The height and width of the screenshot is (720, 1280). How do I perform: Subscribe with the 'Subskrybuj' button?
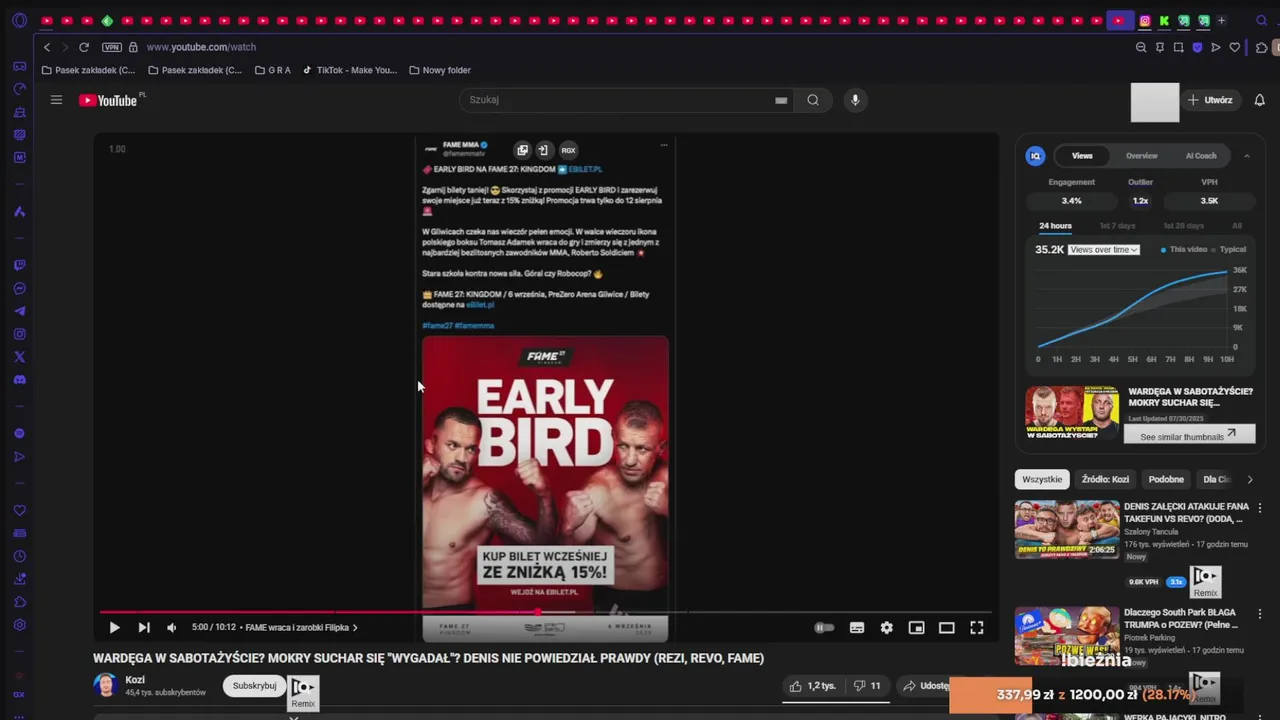tap(254, 686)
